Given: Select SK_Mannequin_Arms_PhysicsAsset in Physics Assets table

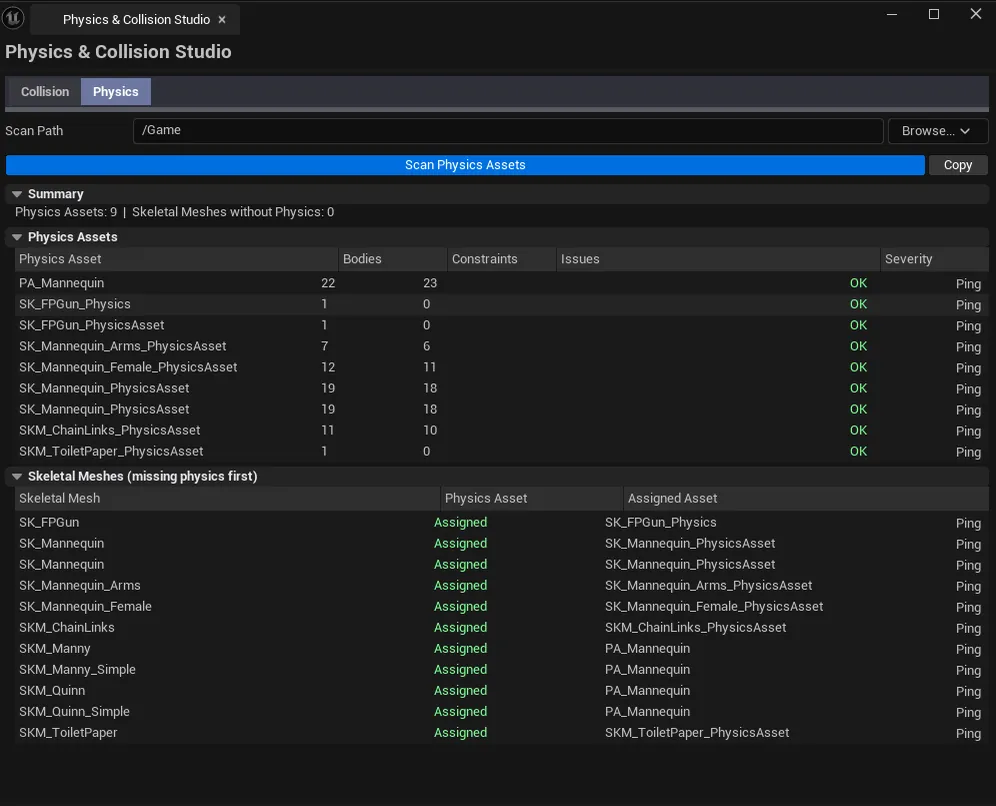Looking at the screenshot, I should 123,346.
